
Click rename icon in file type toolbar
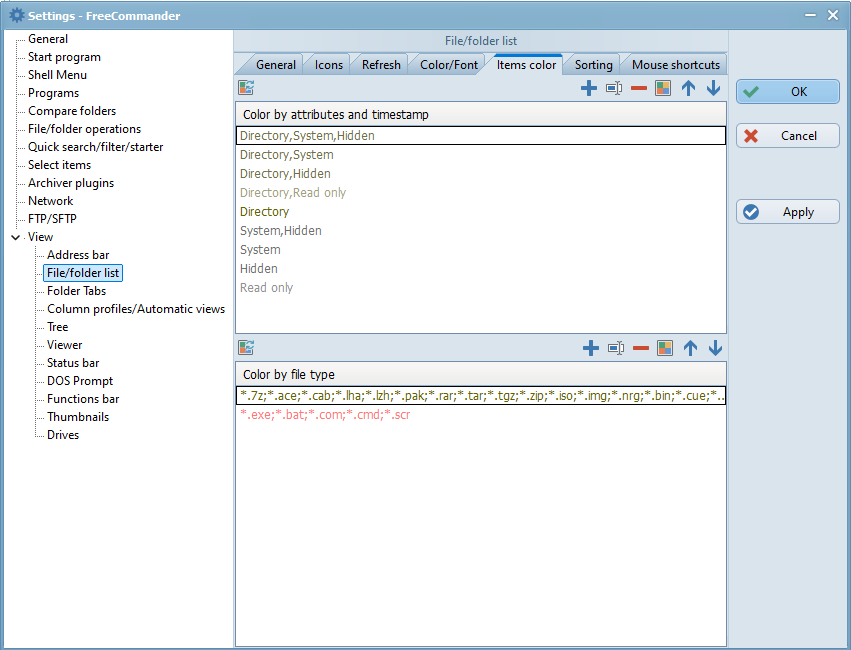click(616, 348)
